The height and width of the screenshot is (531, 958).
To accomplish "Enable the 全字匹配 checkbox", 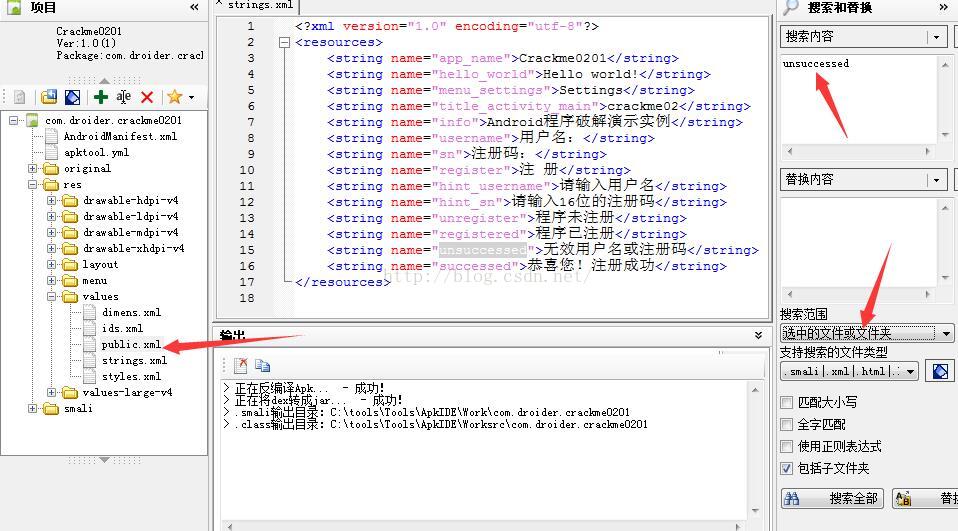I will (787, 424).
